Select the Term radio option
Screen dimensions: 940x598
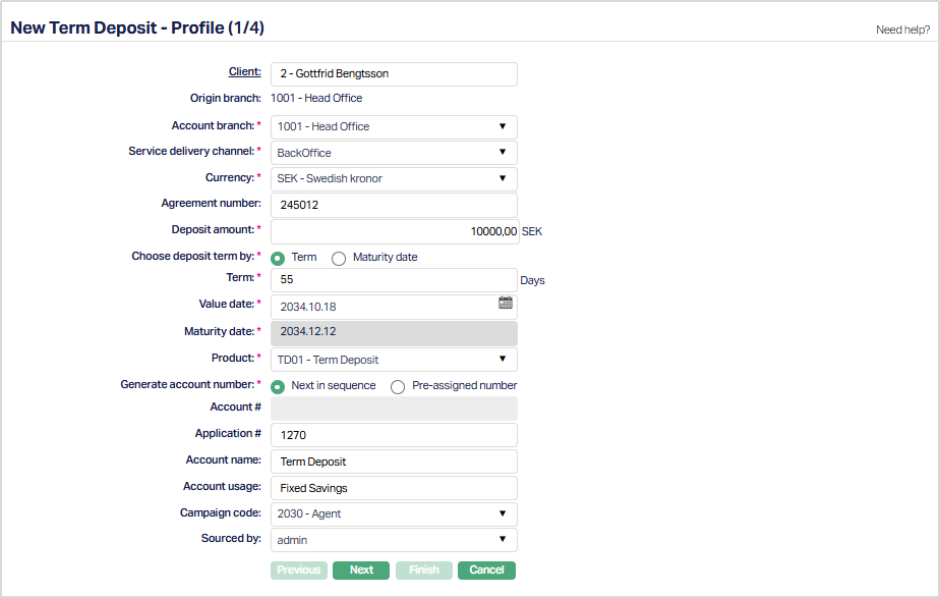point(278,258)
